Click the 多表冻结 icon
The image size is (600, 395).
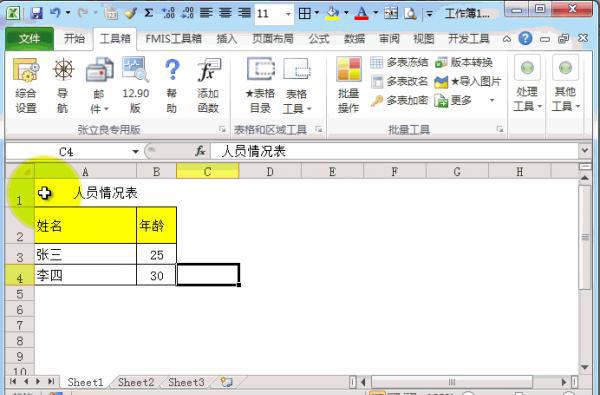(376, 62)
